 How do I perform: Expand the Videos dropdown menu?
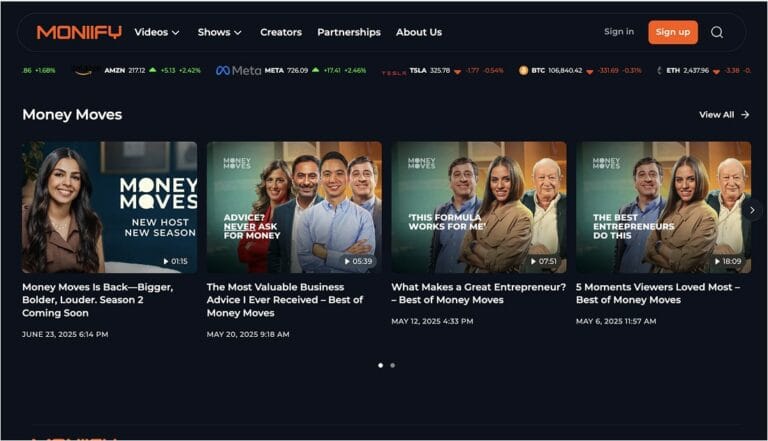click(157, 32)
